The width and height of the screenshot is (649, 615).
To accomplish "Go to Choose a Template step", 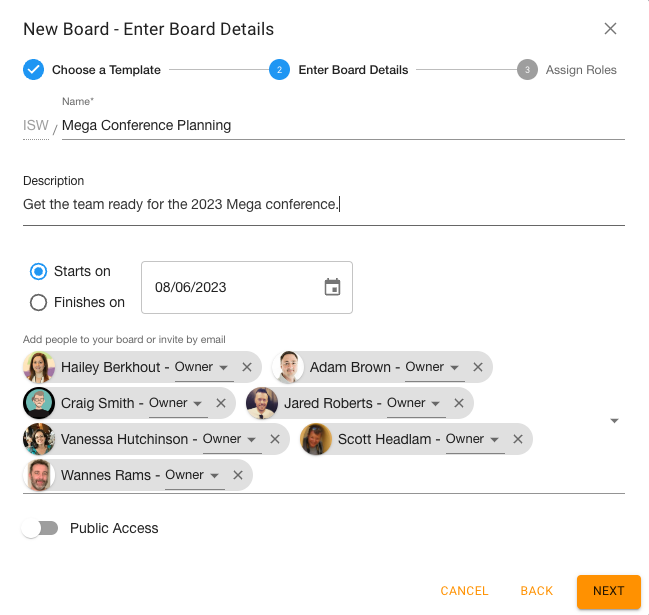I will [x=92, y=70].
